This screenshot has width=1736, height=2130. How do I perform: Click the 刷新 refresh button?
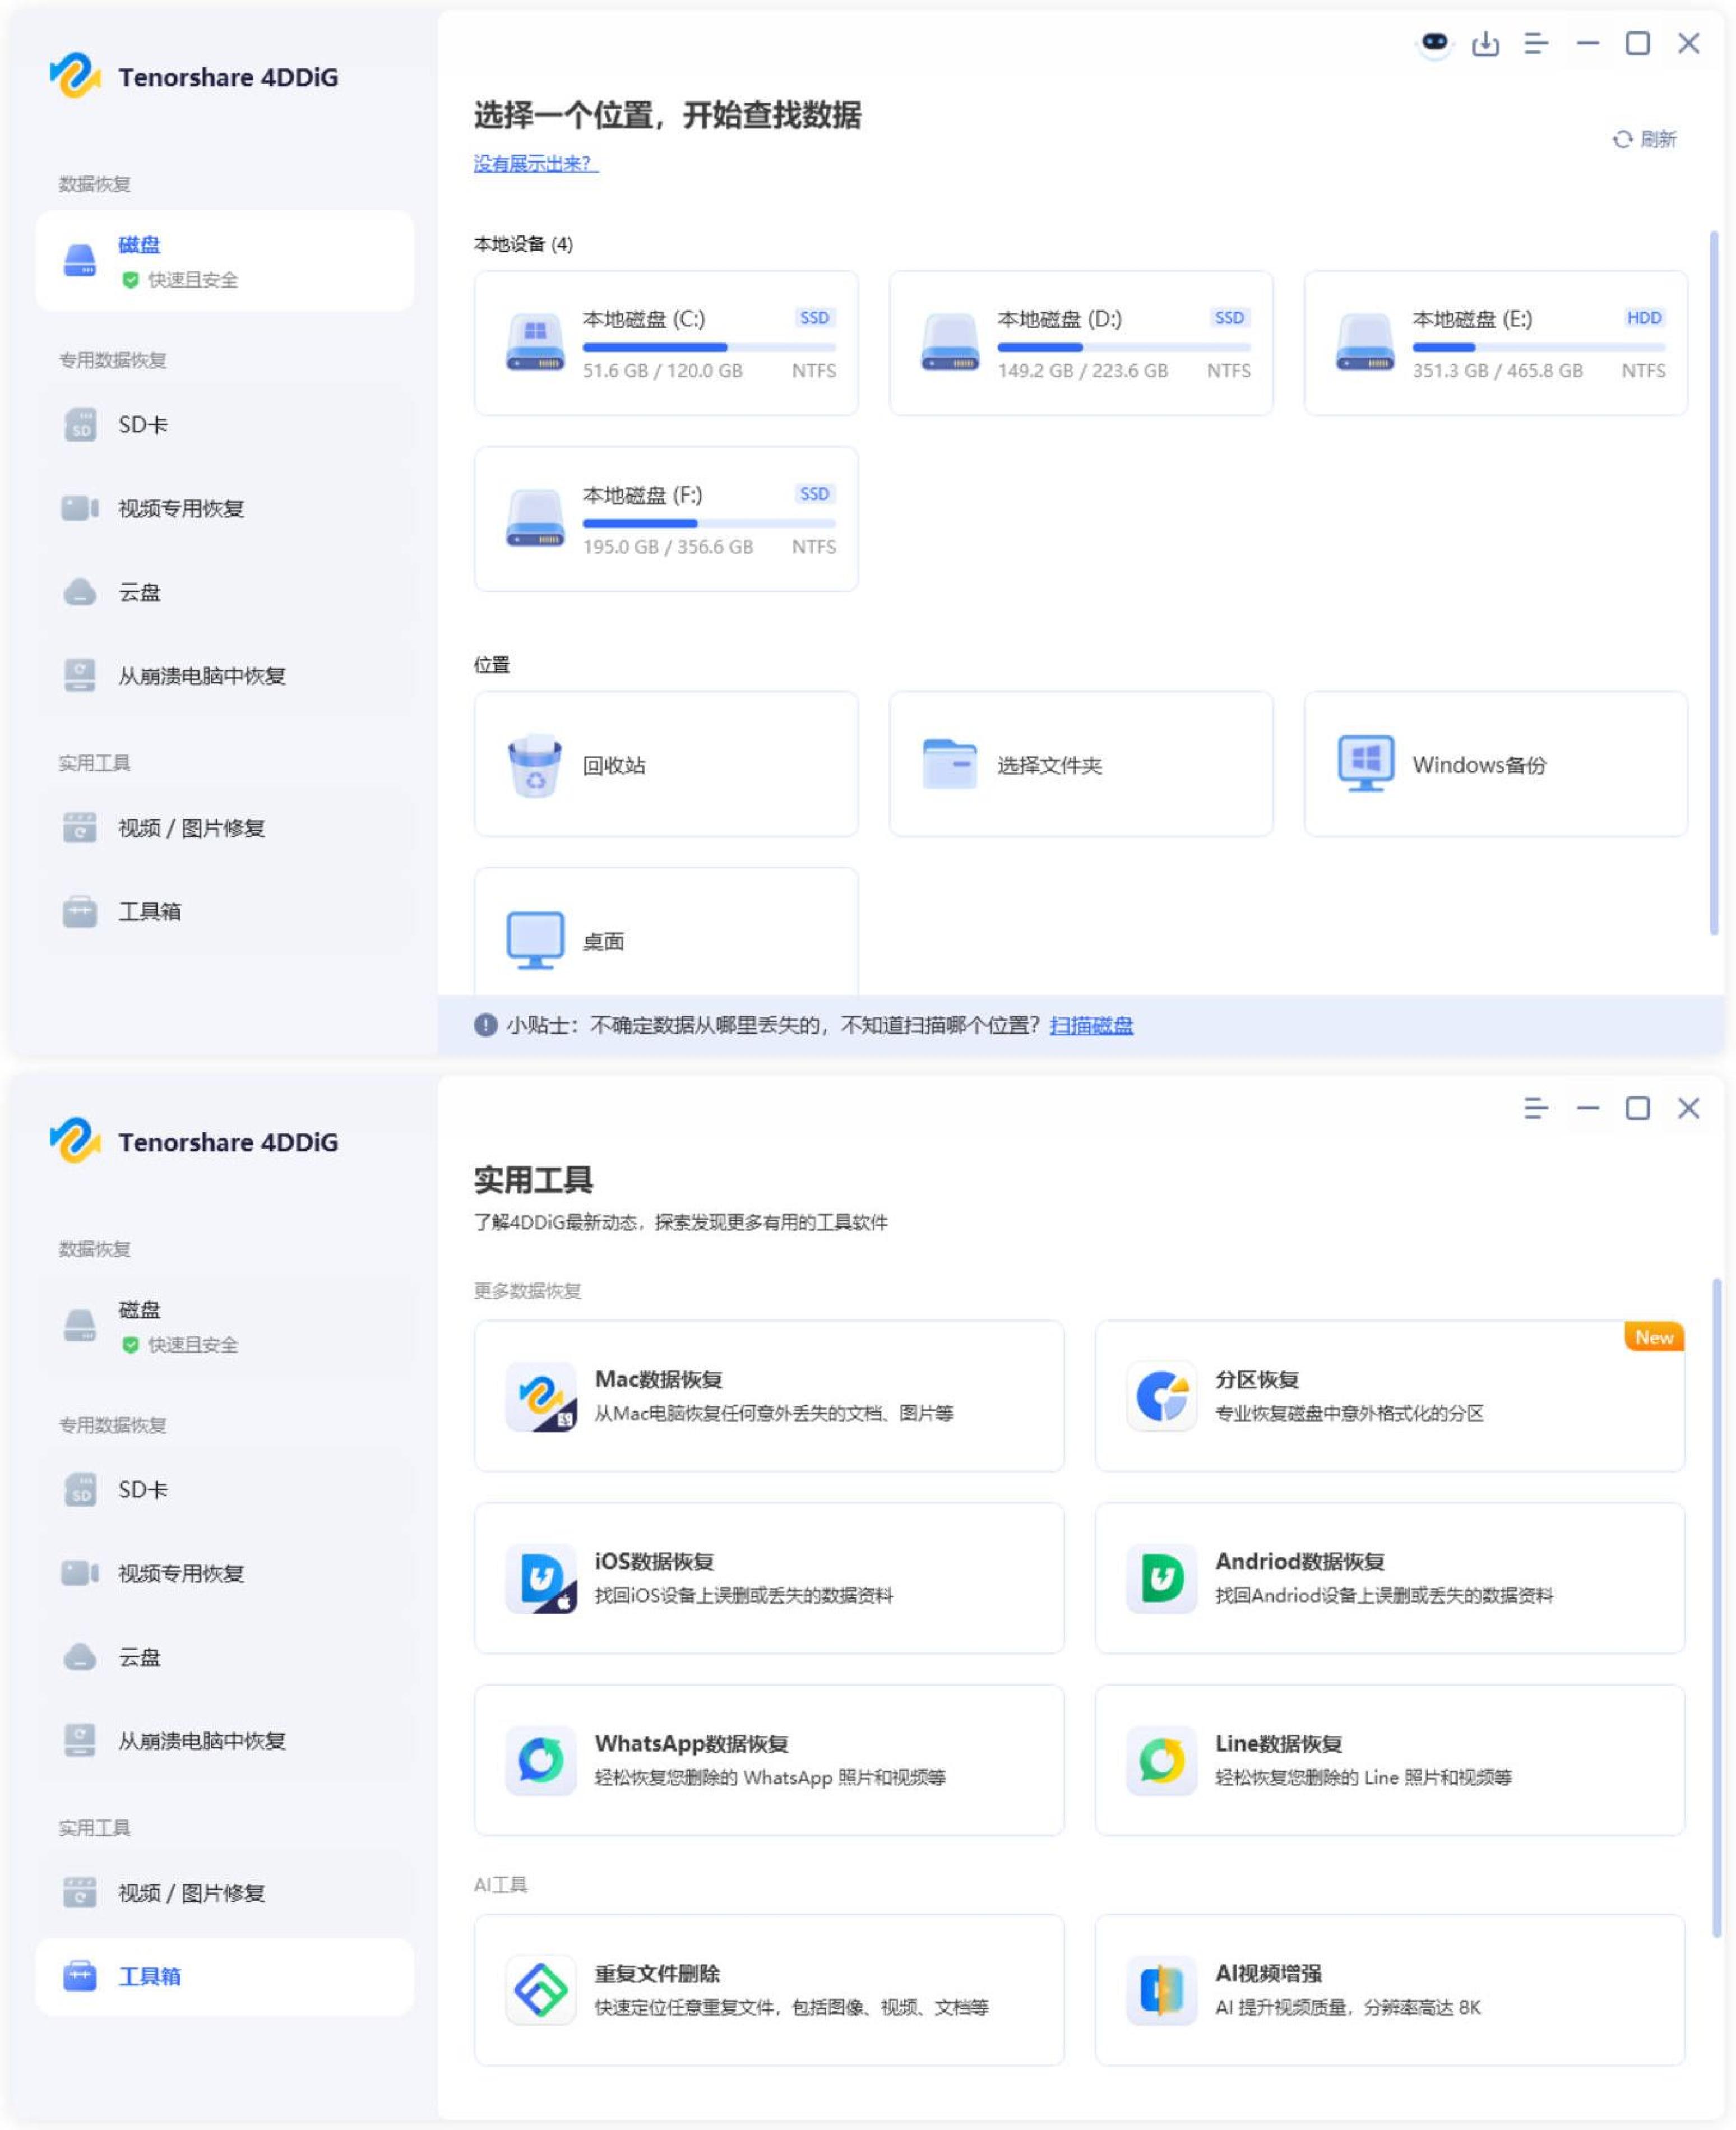(x=1645, y=139)
